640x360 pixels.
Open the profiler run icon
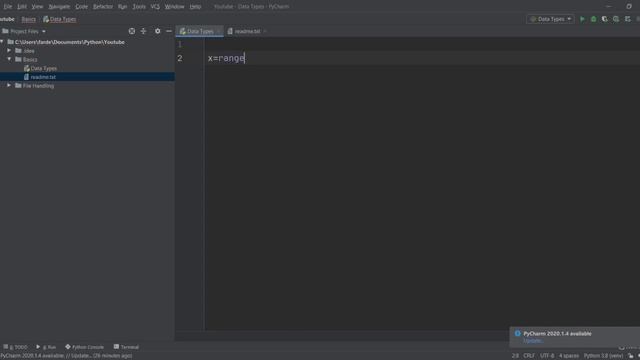tap(616, 19)
